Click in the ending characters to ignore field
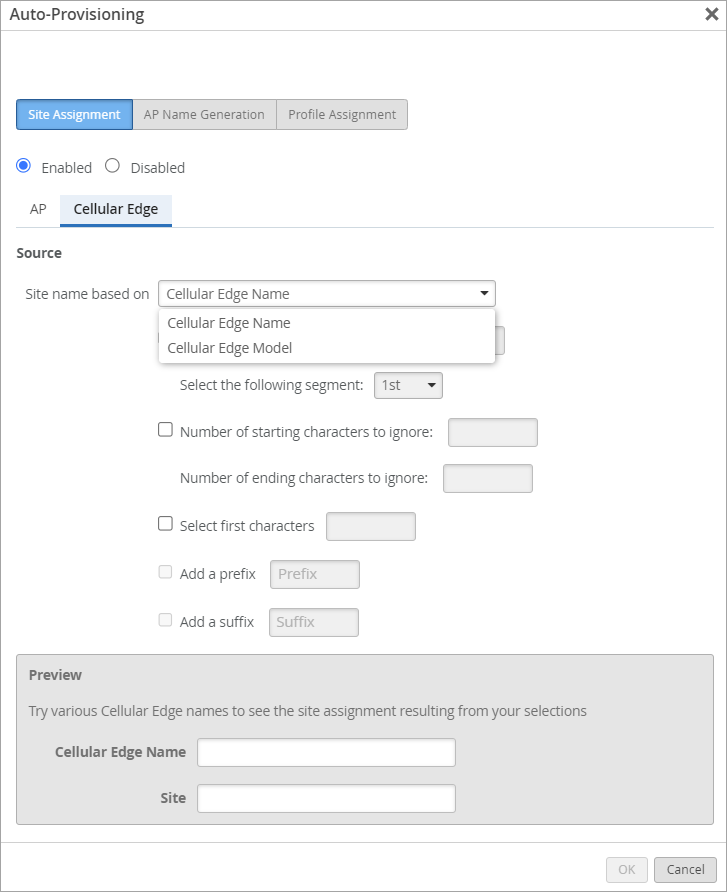This screenshot has height=892, width=727. pyautogui.click(x=488, y=478)
